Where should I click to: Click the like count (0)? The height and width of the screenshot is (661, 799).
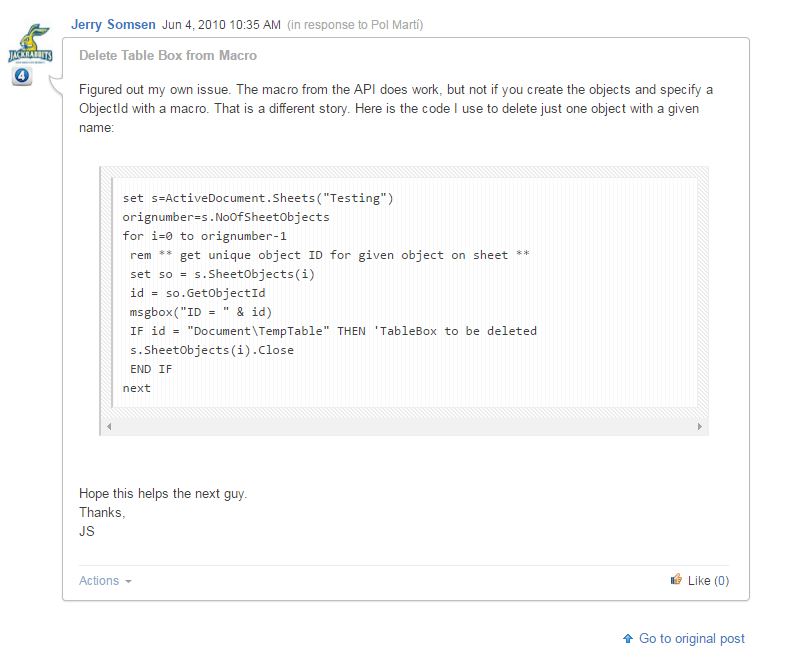721,580
